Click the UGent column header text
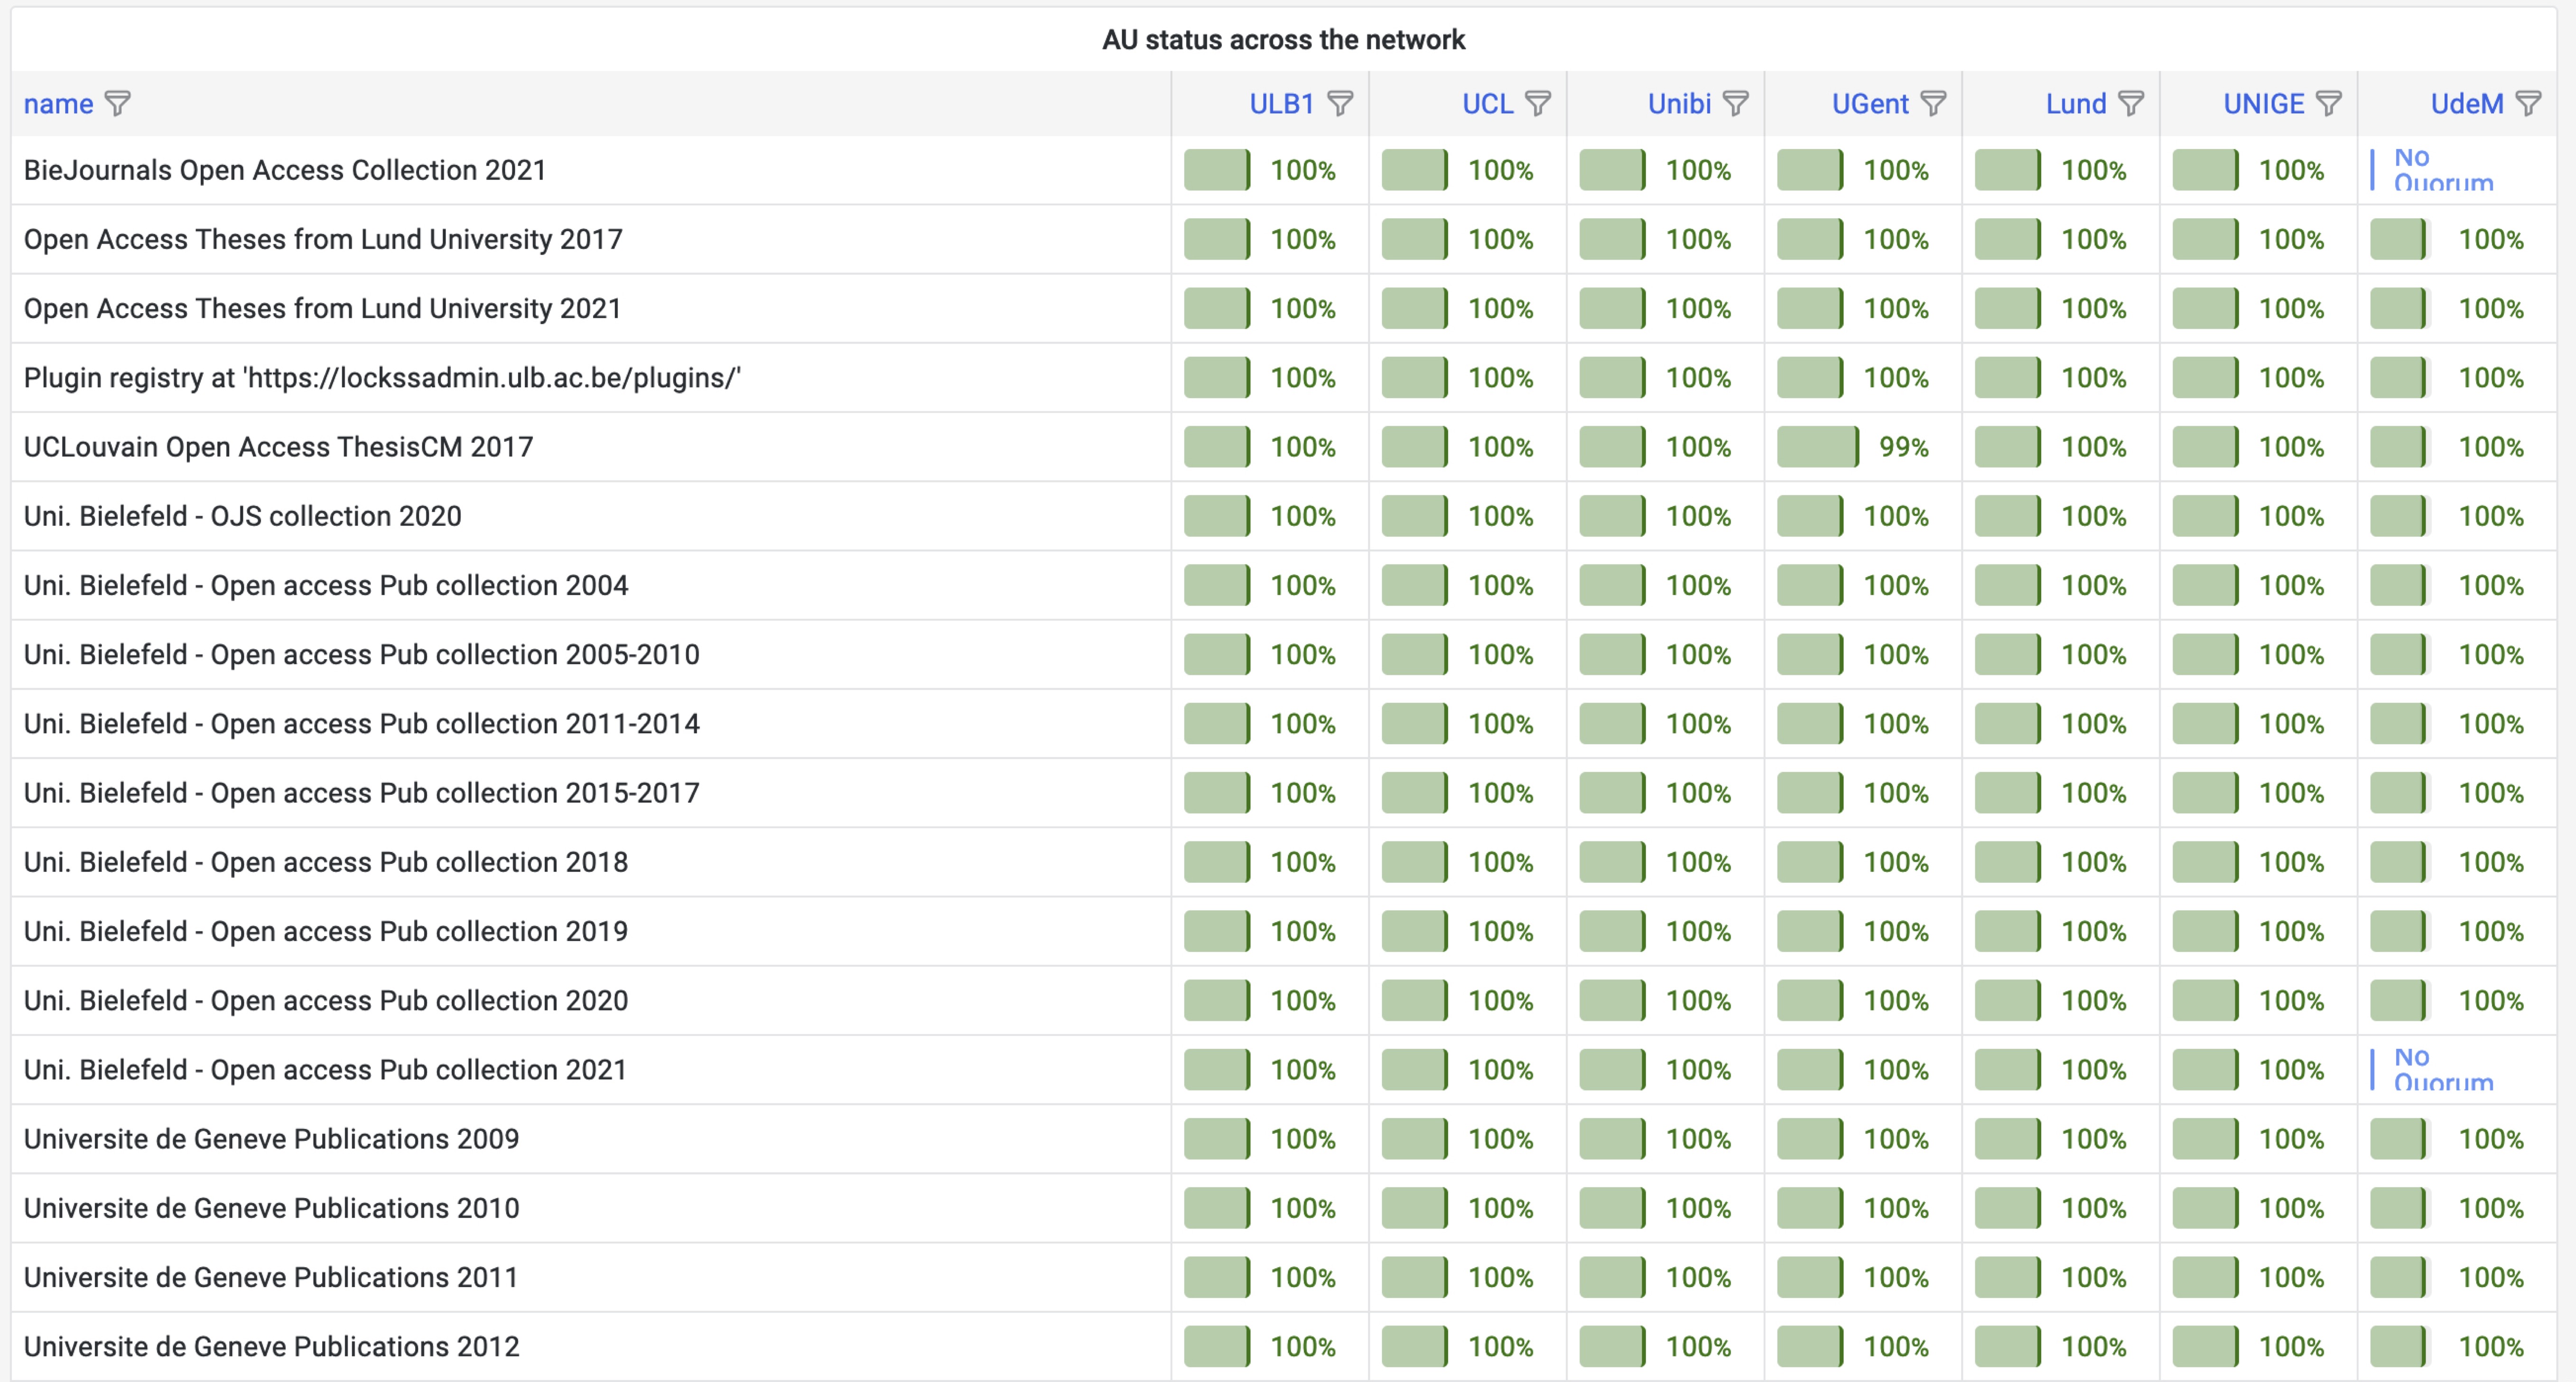Image resolution: width=2576 pixels, height=1382 pixels. tap(1870, 104)
